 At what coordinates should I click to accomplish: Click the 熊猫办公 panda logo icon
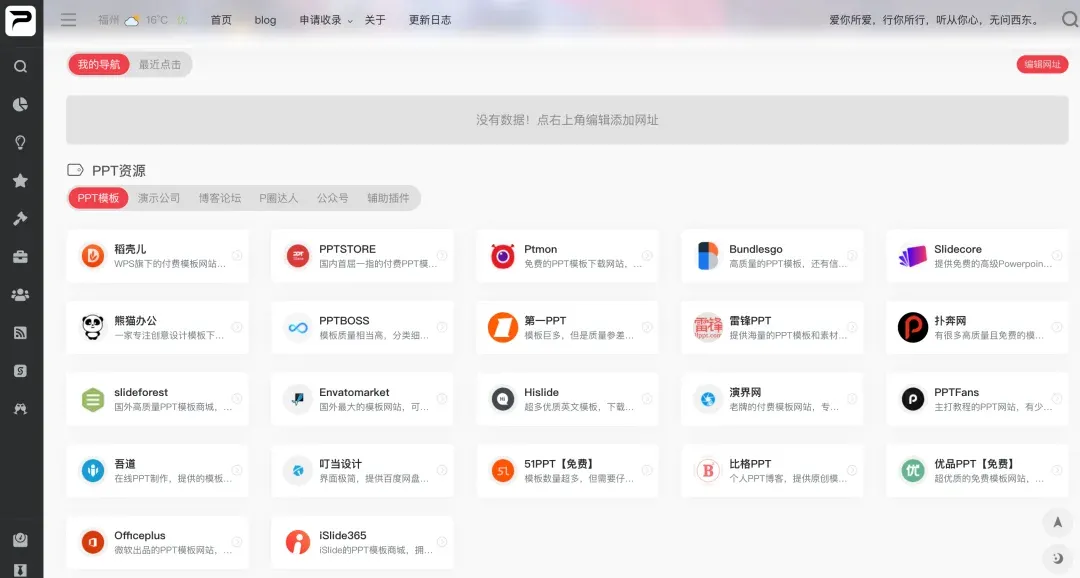pos(93,327)
